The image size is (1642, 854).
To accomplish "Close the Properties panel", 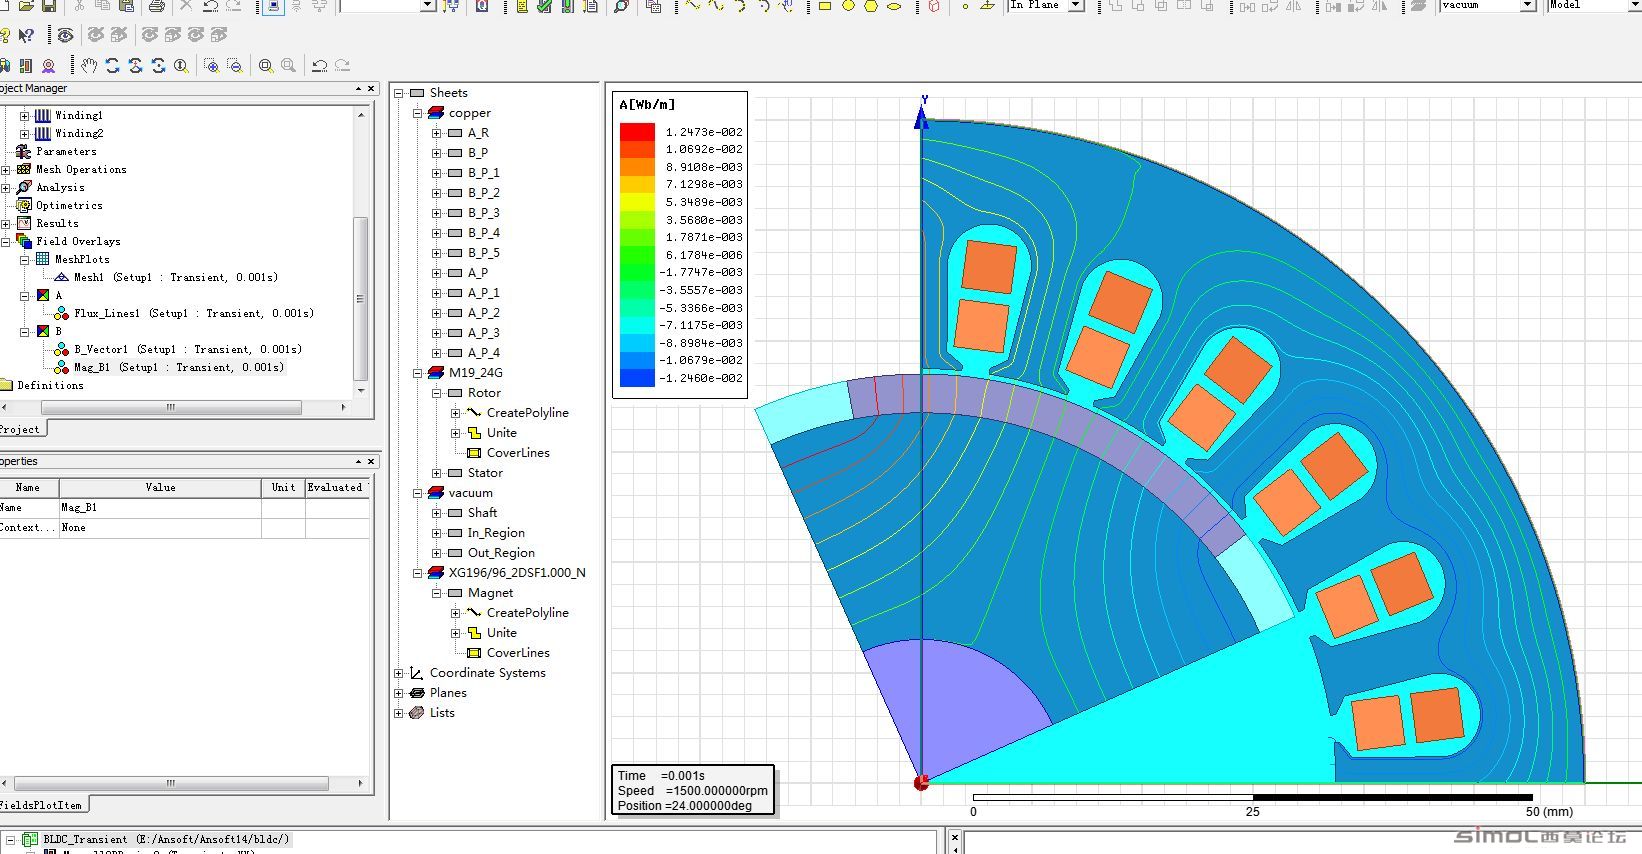I will tap(371, 461).
